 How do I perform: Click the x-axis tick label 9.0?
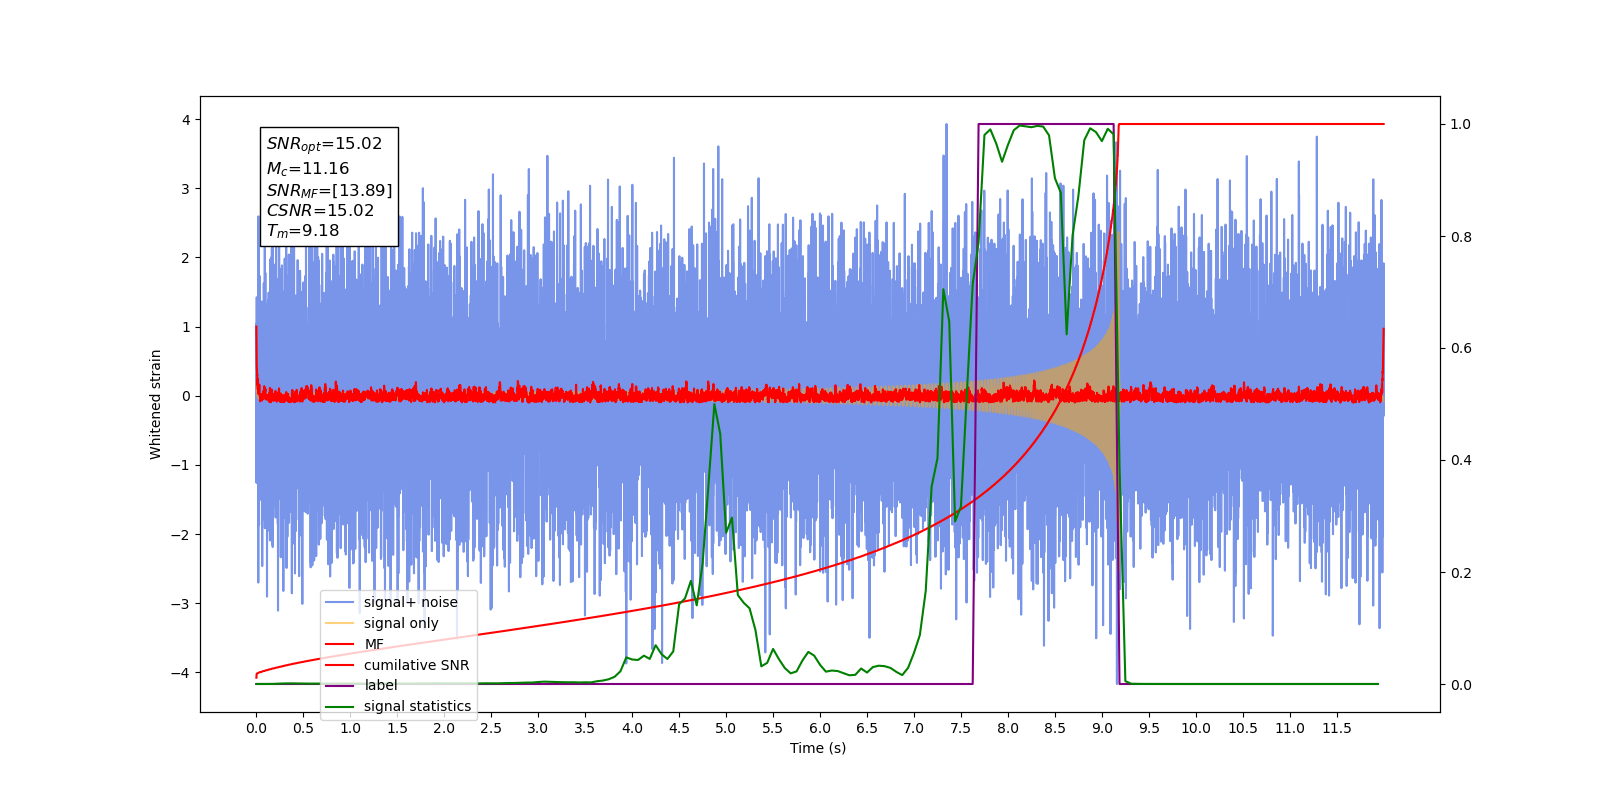point(1102,728)
